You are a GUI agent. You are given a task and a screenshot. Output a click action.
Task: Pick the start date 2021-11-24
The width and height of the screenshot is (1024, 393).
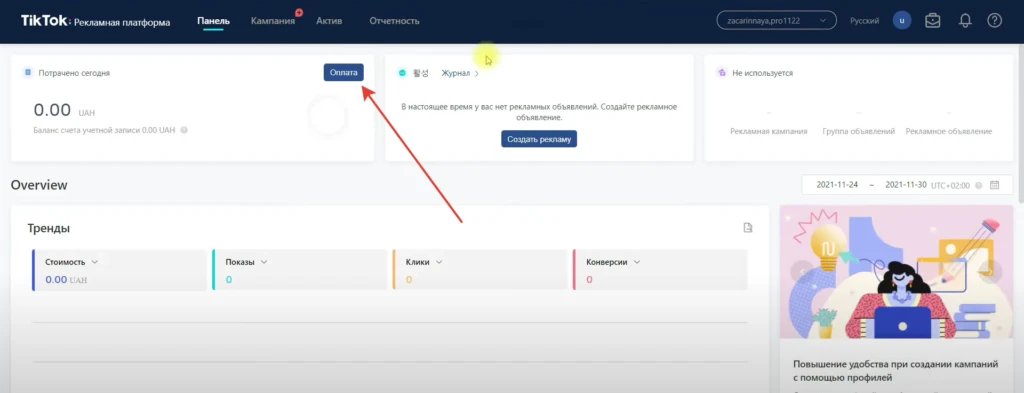point(837,185)
